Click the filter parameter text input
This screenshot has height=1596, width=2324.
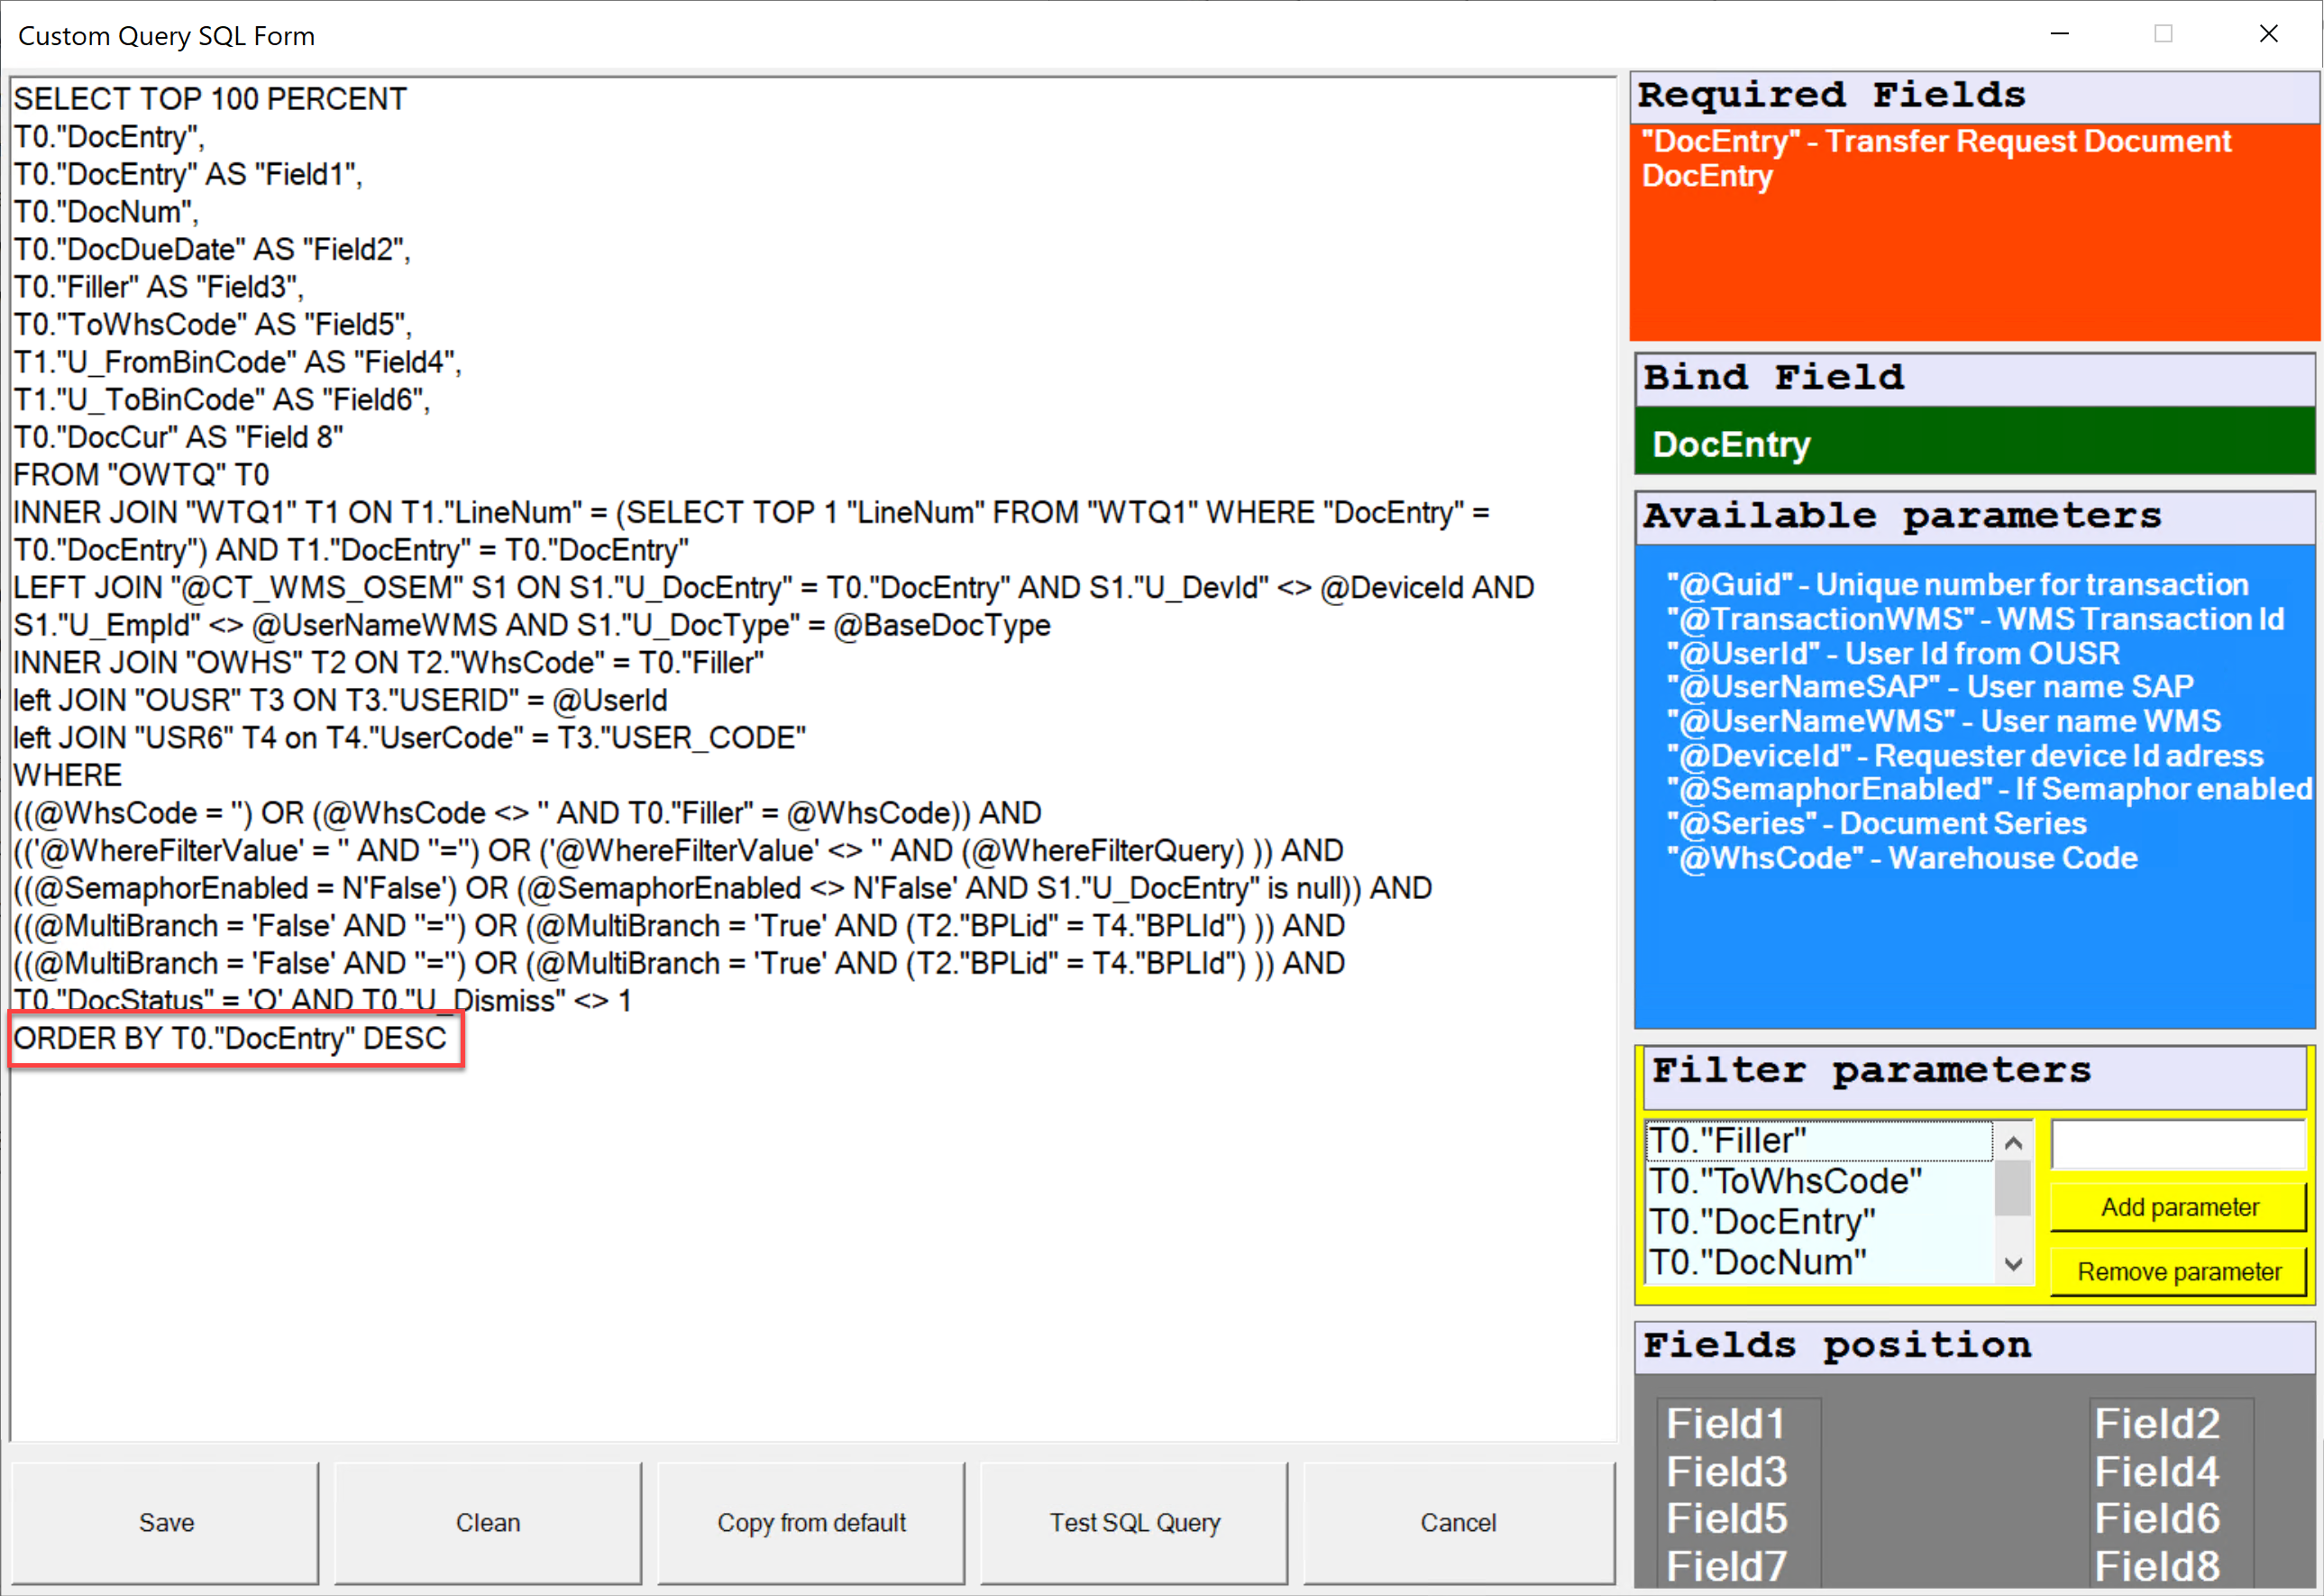pos(2177,1144)
